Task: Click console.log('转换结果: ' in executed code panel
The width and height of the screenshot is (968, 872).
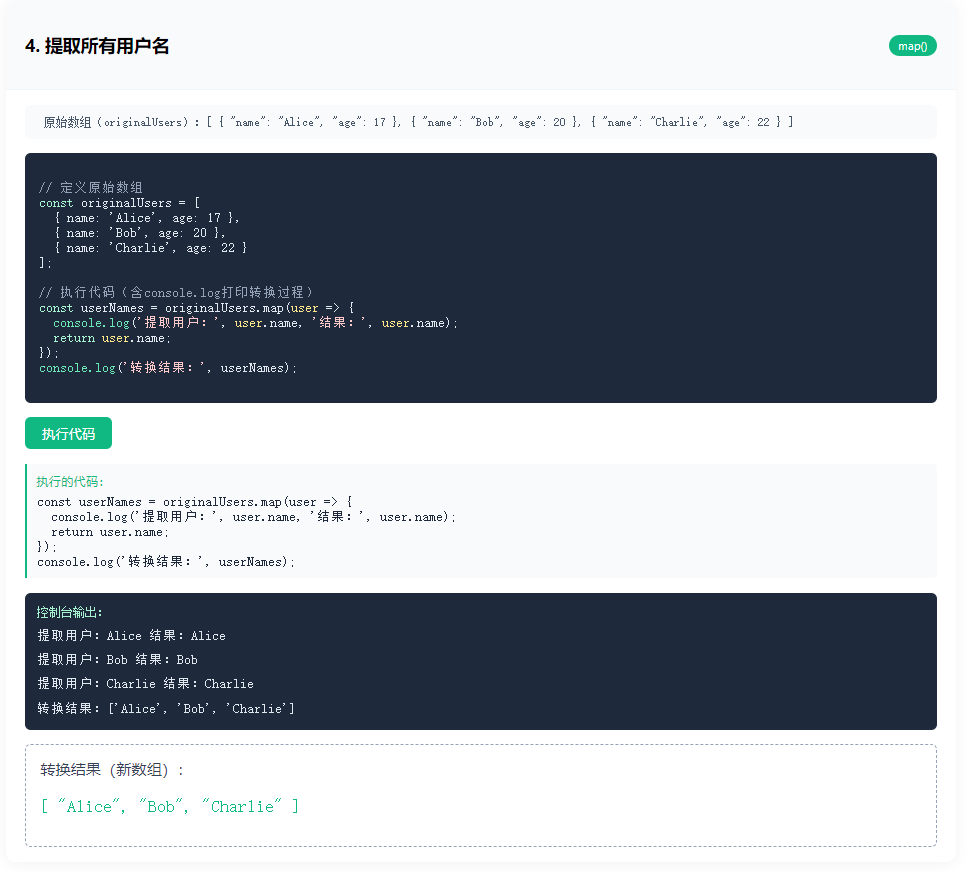Action: pyautogui.click(x=166, y=561)
